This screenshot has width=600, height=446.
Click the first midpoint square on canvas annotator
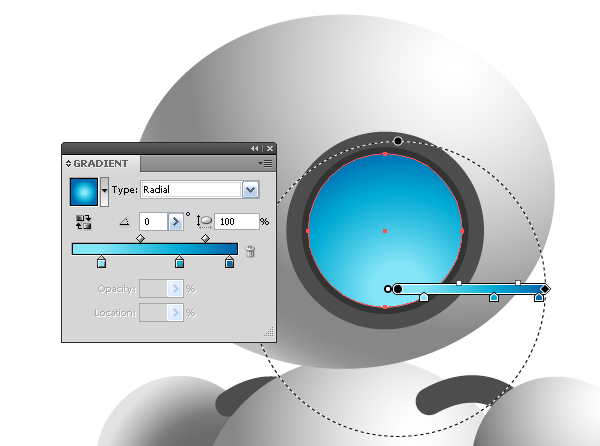[x=459, y=283]
